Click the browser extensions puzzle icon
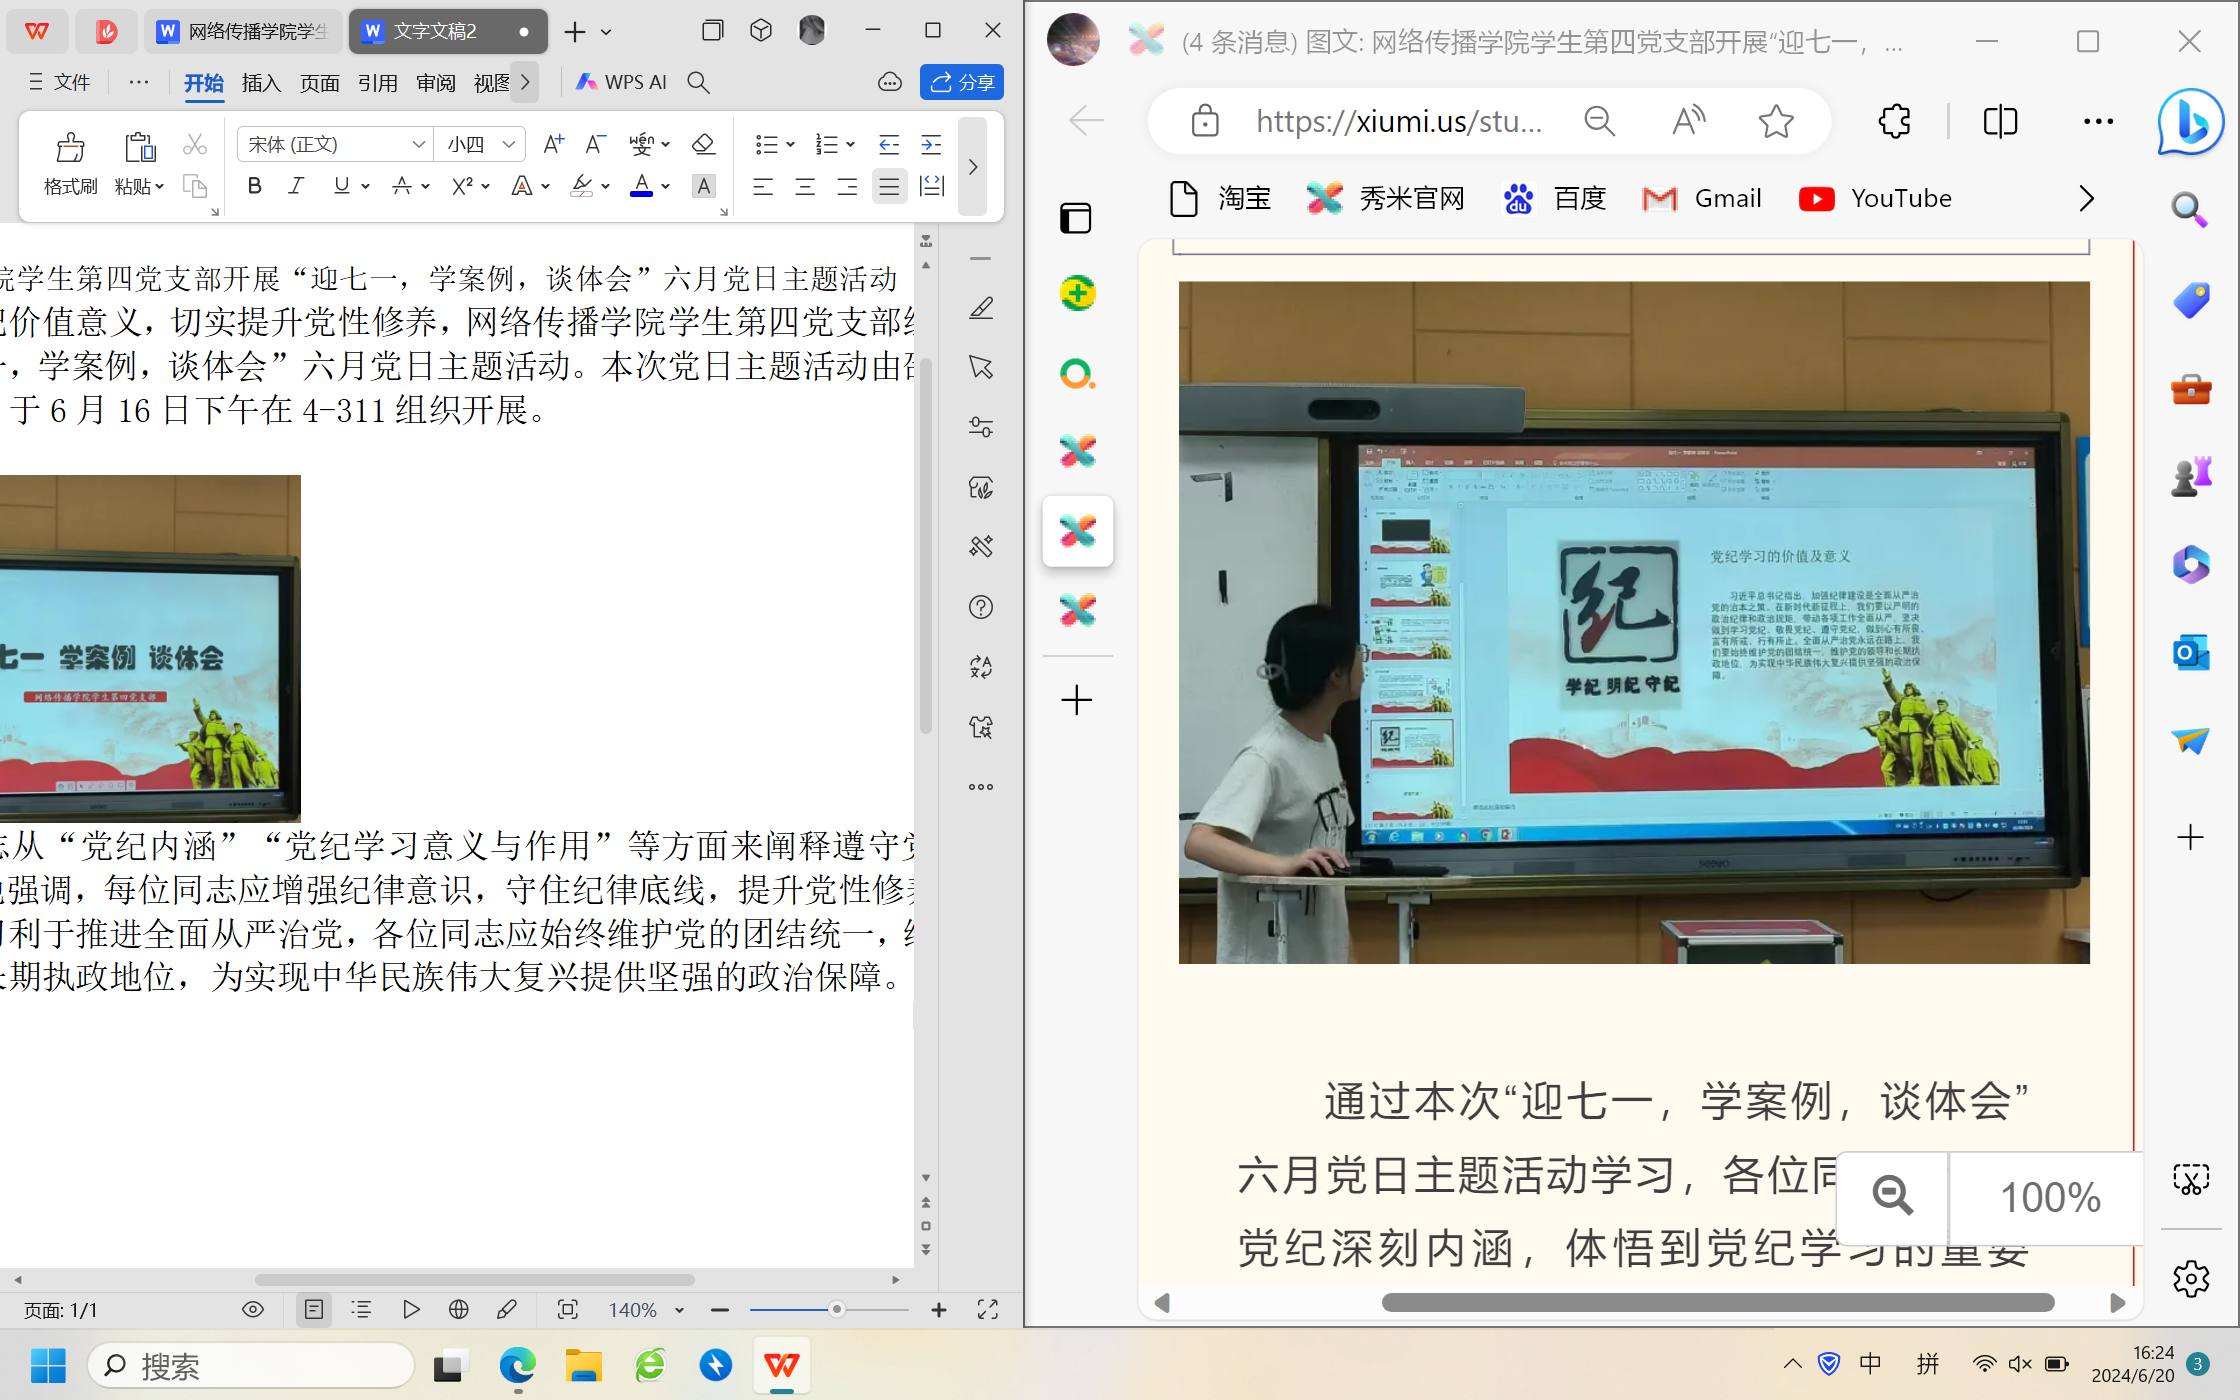2240x1400 pixels. (1894, 122)
